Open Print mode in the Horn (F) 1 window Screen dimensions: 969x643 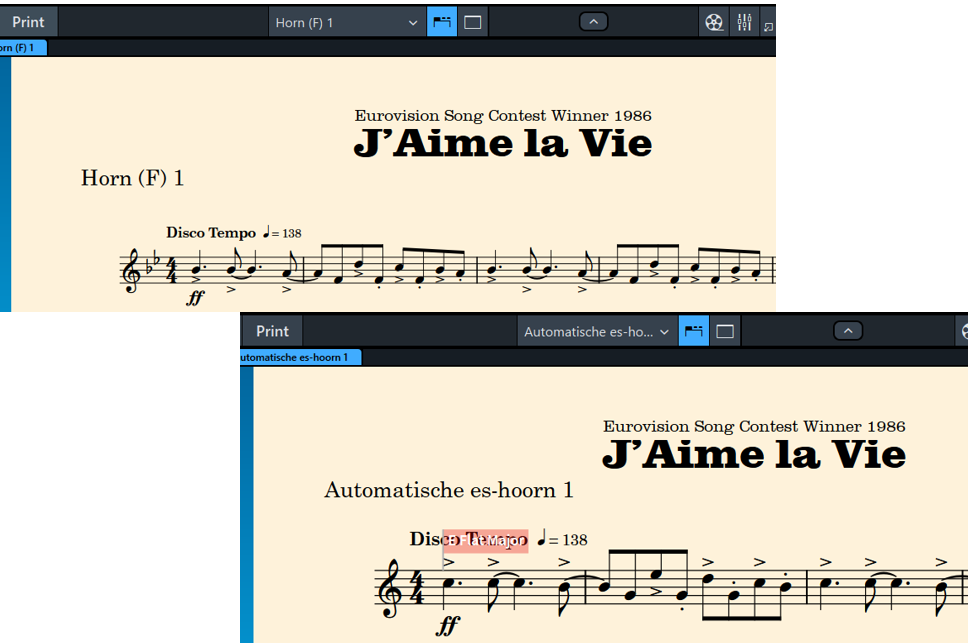[28, 22]
